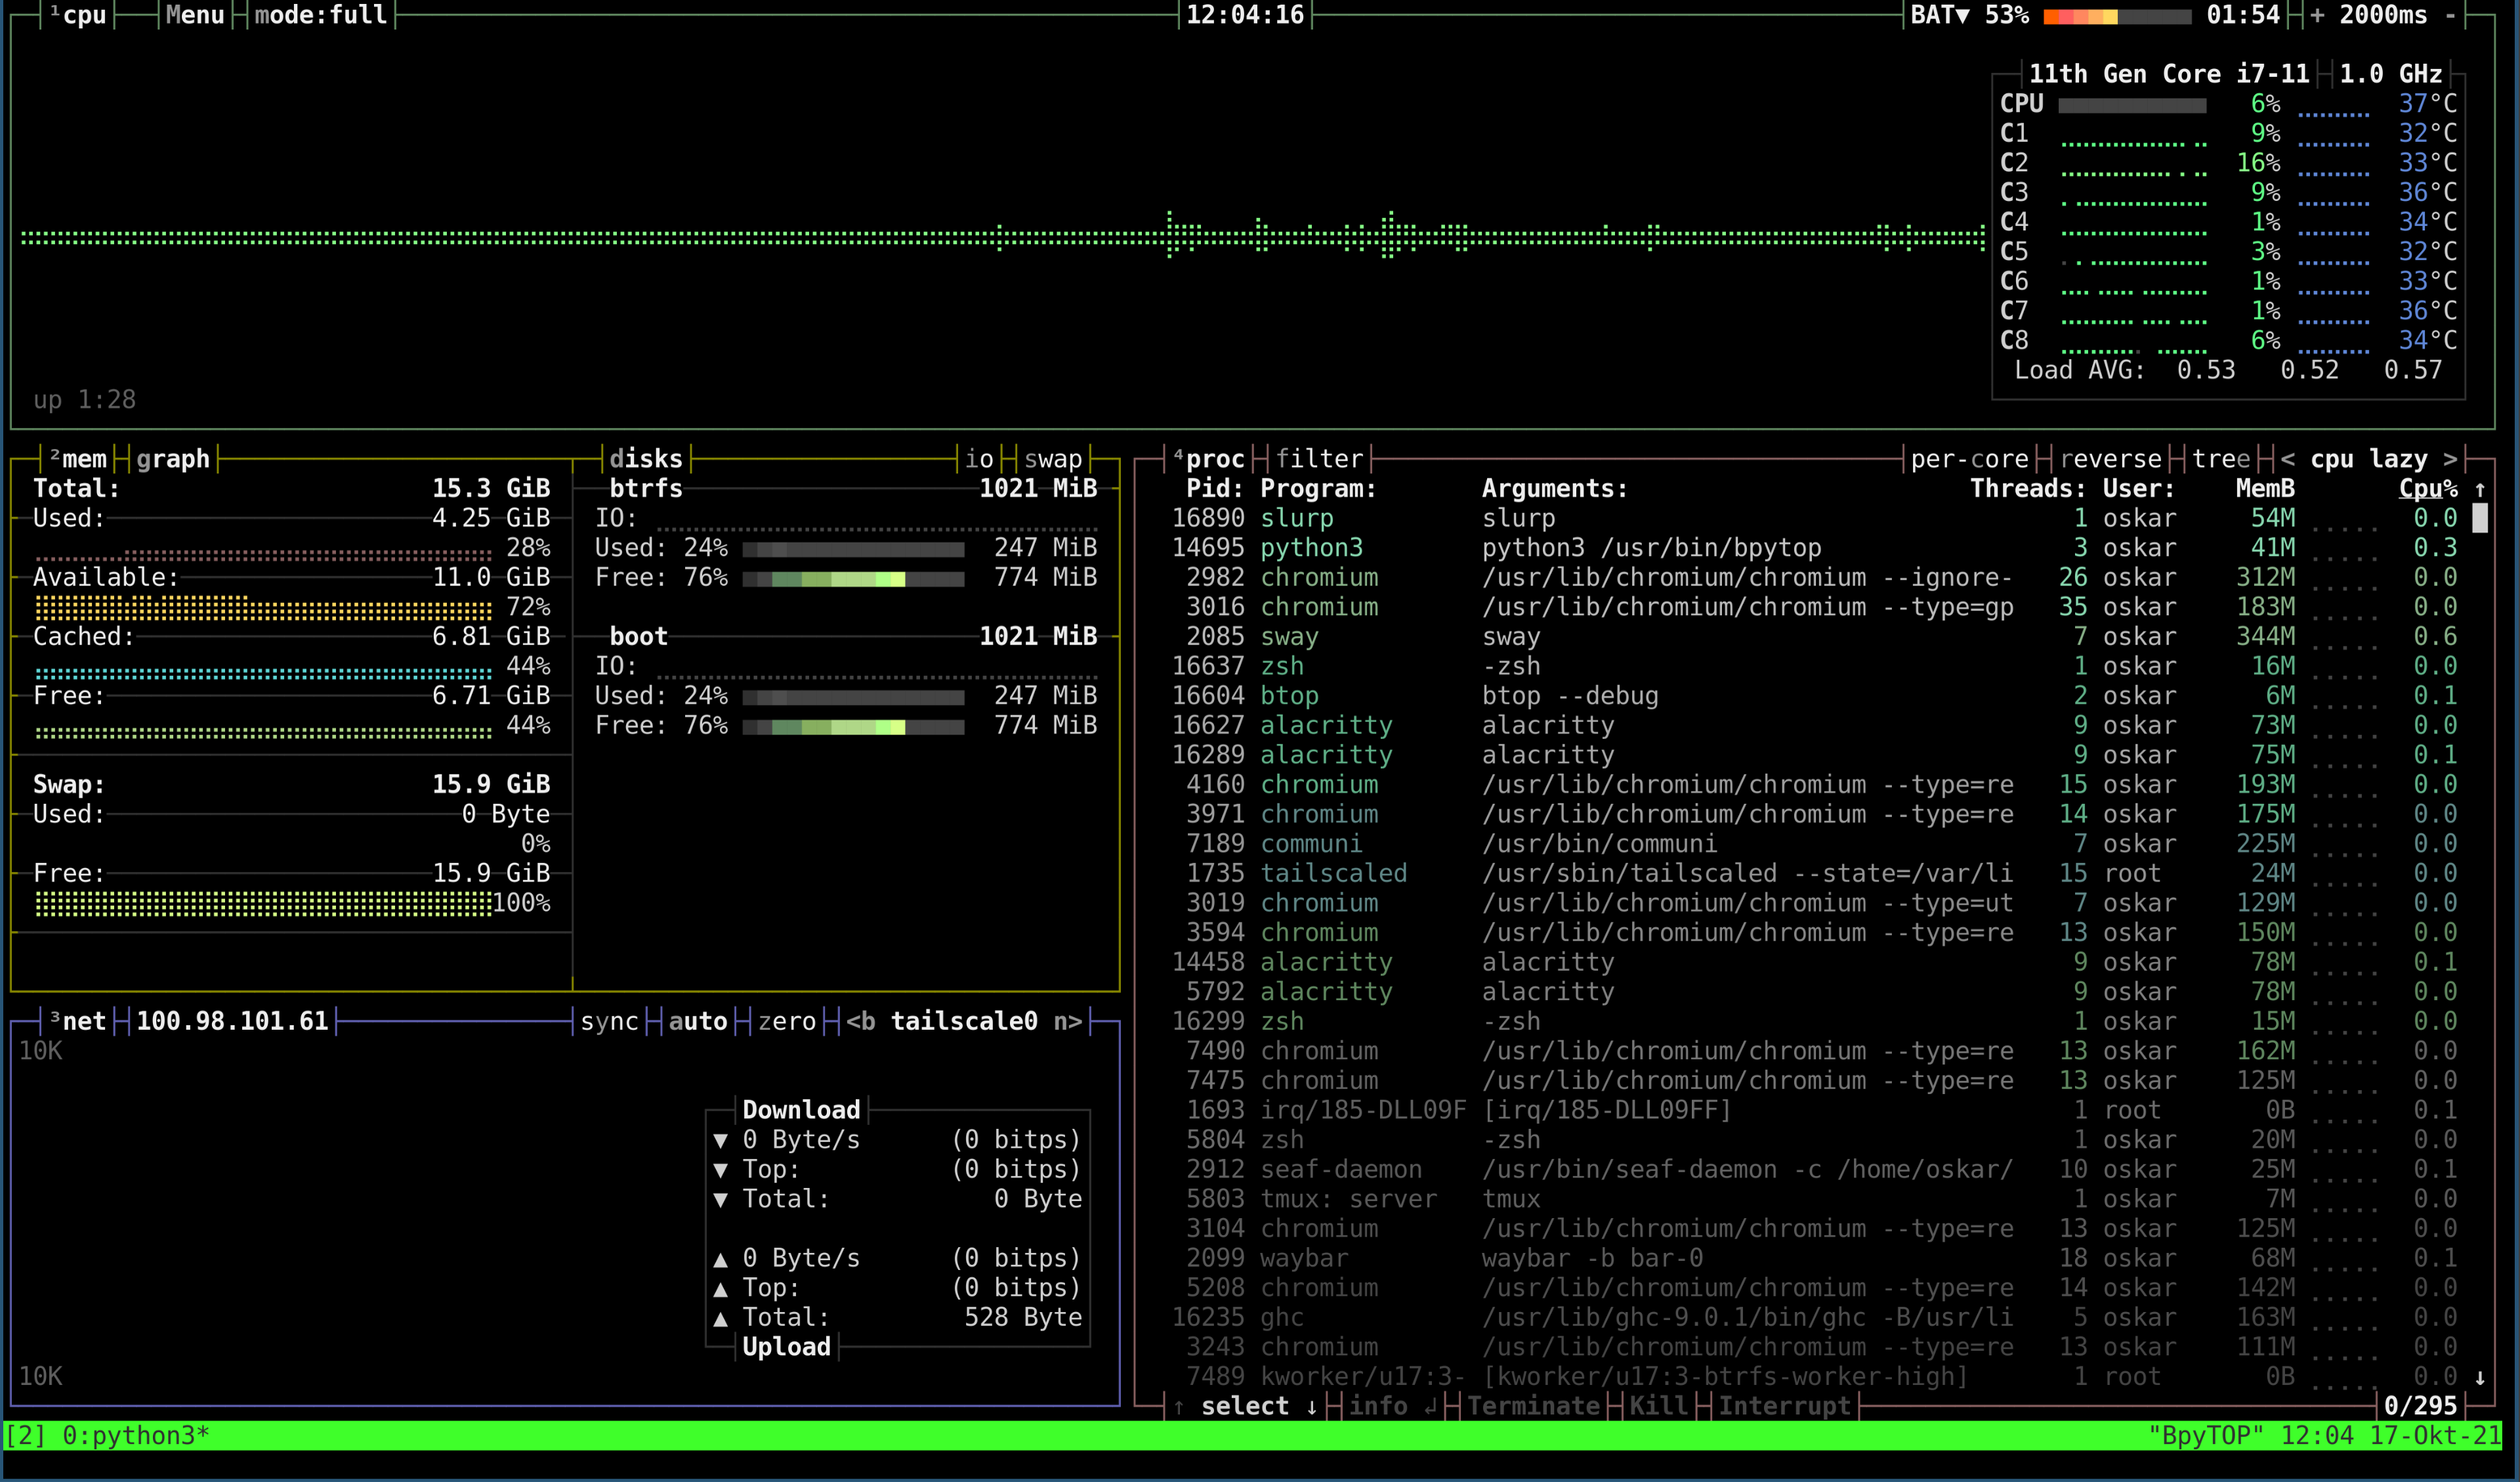Enable tree view of processes
Viewport: 2520px width, 1482px height.
(x=2221, y=458)
